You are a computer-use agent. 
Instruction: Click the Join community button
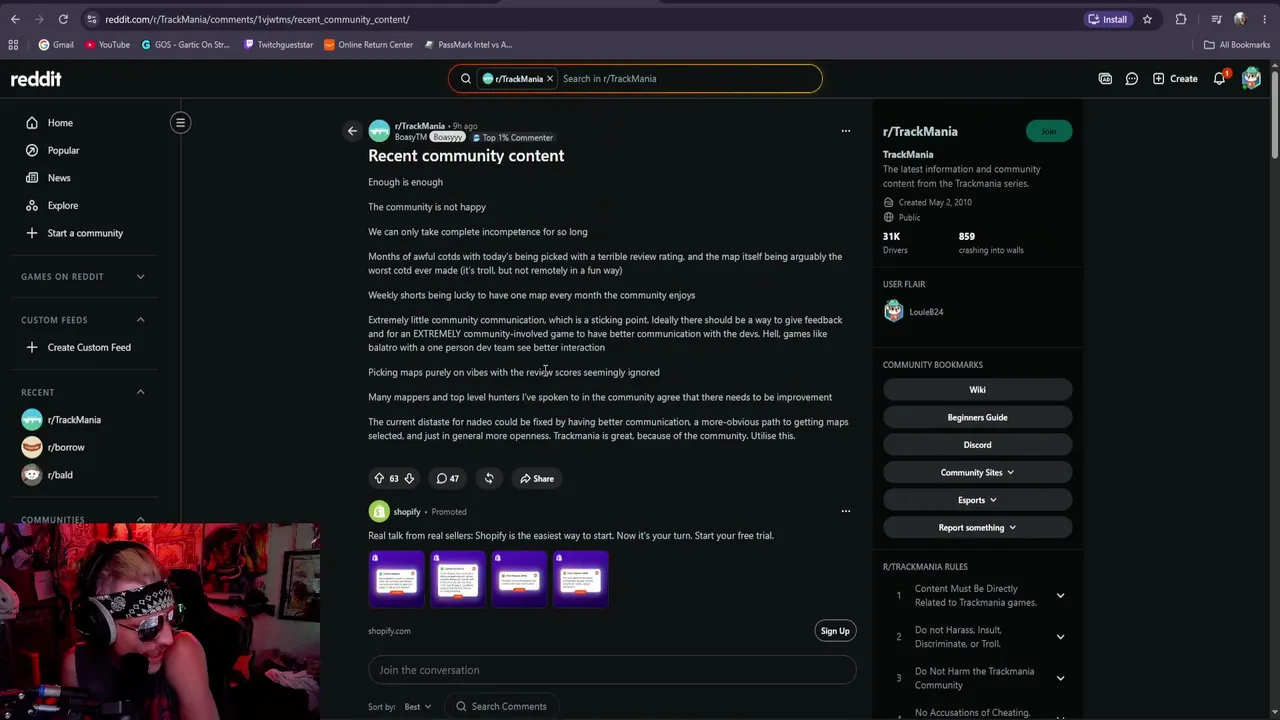click(x=1048, y=131)
